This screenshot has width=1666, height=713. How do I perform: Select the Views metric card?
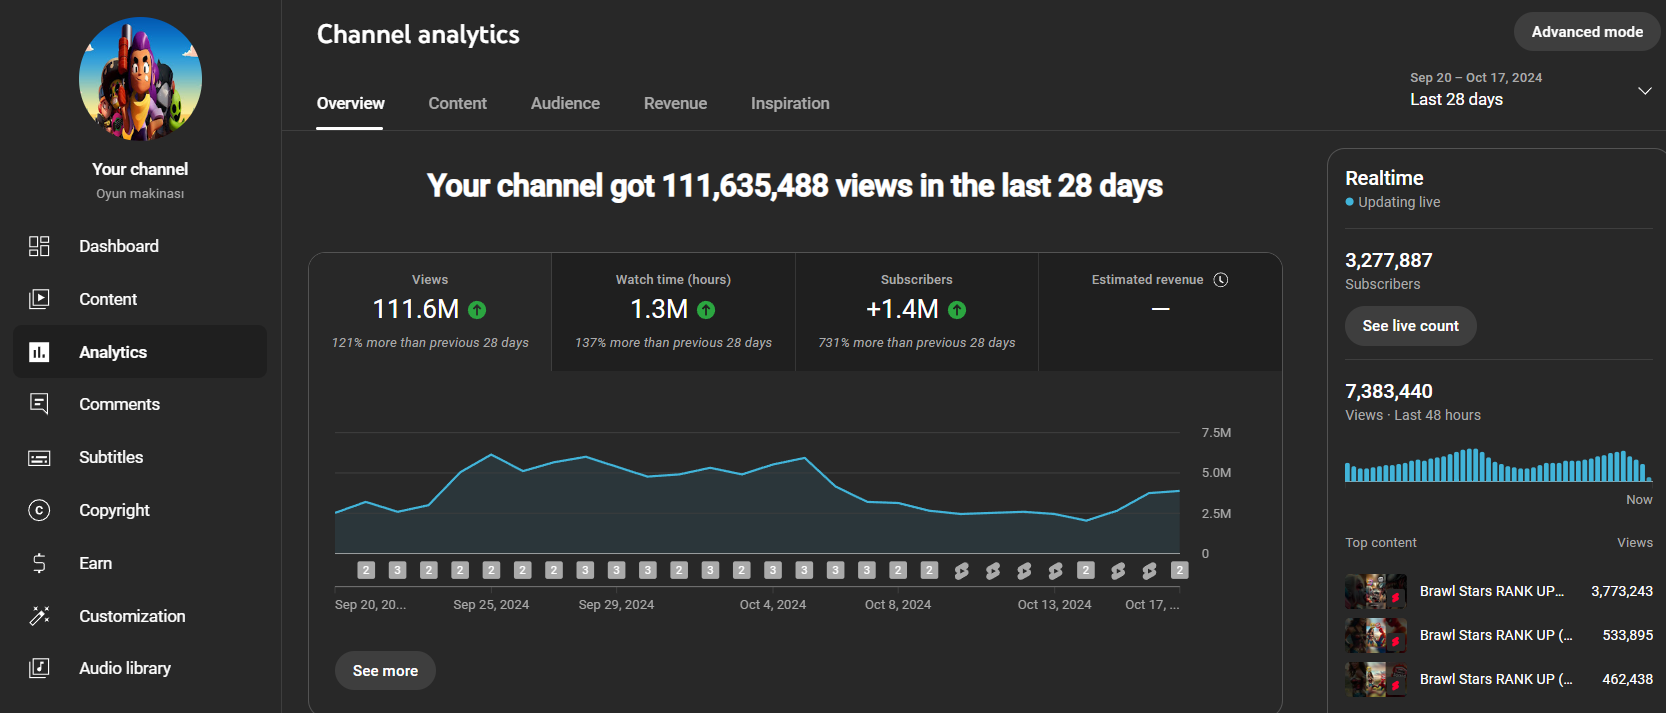click(x=430, y=312)
